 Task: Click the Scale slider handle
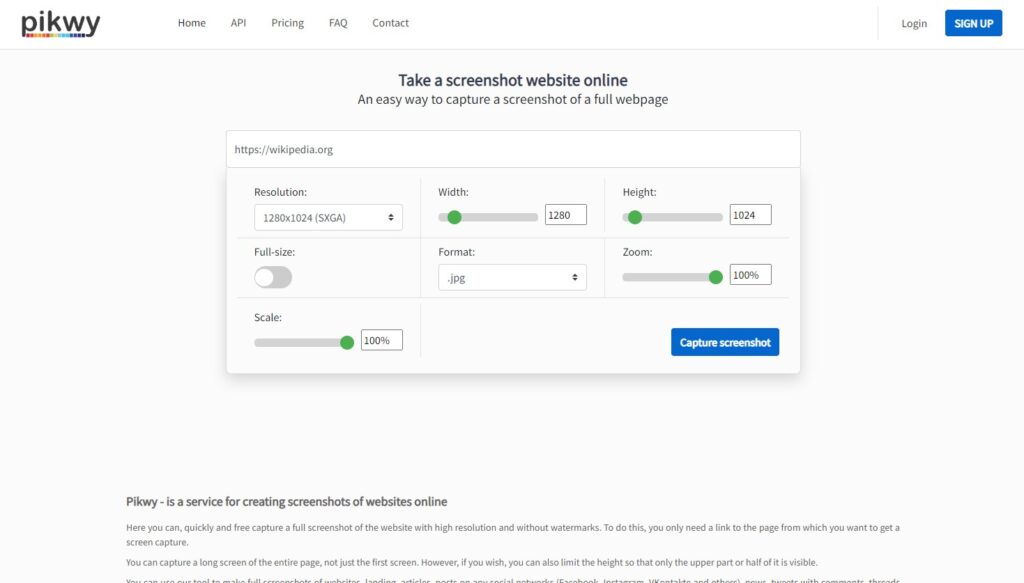347,342
